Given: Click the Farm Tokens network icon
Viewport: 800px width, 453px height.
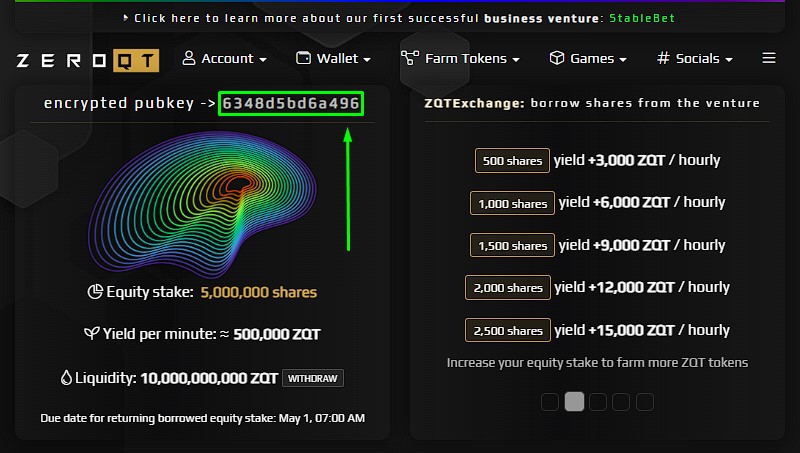Looking at the screenshot, I should coord(410,58).
